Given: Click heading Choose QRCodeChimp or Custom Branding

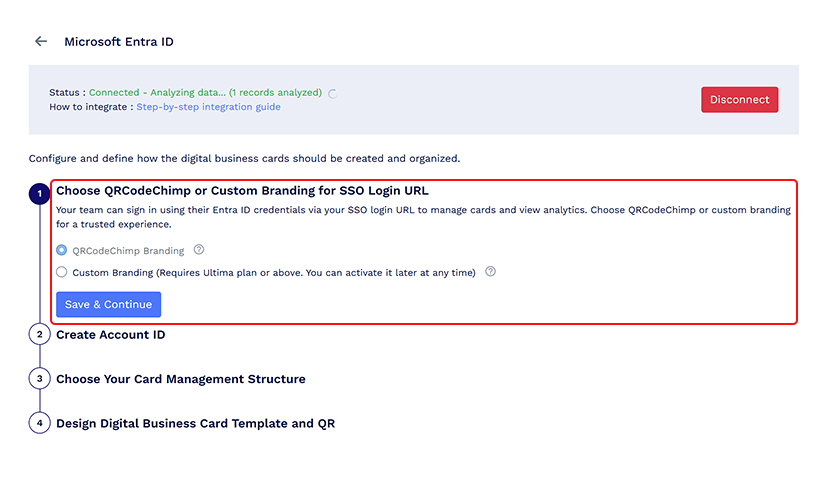Looking at the screenshot, I should click(x=242, y=191).
